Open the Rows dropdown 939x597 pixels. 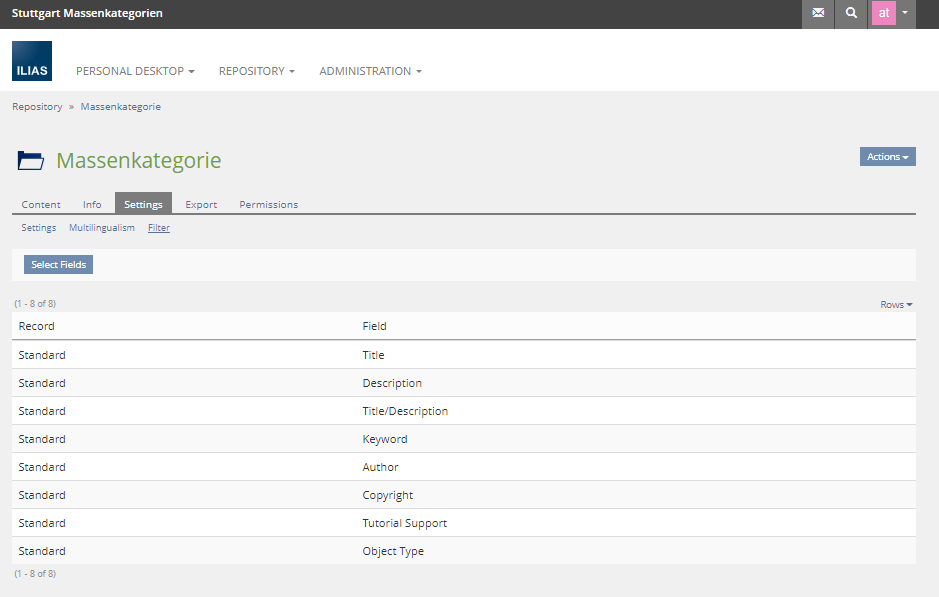click(x=896, y=305)
